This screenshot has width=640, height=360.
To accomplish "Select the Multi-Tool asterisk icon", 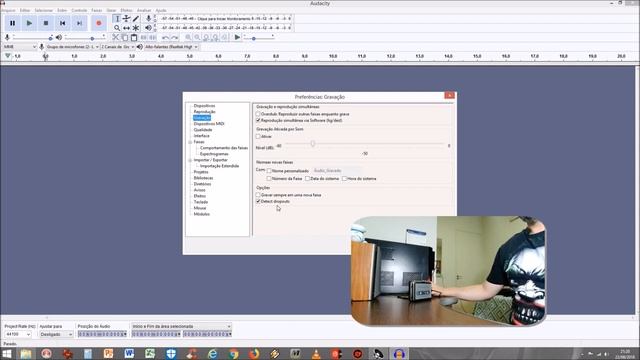I will pyautogui.click(x=136, y=28).
